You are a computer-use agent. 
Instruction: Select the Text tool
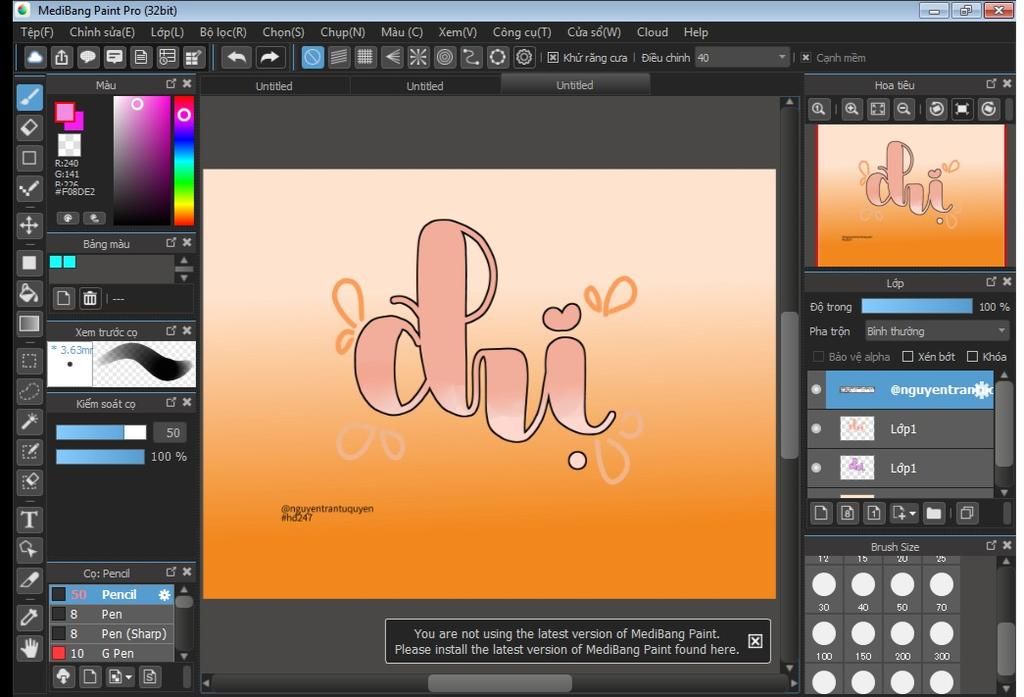(29, 519)
